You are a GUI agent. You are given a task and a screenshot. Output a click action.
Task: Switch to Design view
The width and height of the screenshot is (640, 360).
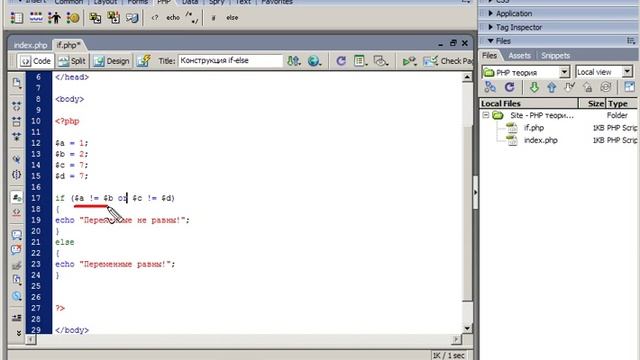coord(111,61)
